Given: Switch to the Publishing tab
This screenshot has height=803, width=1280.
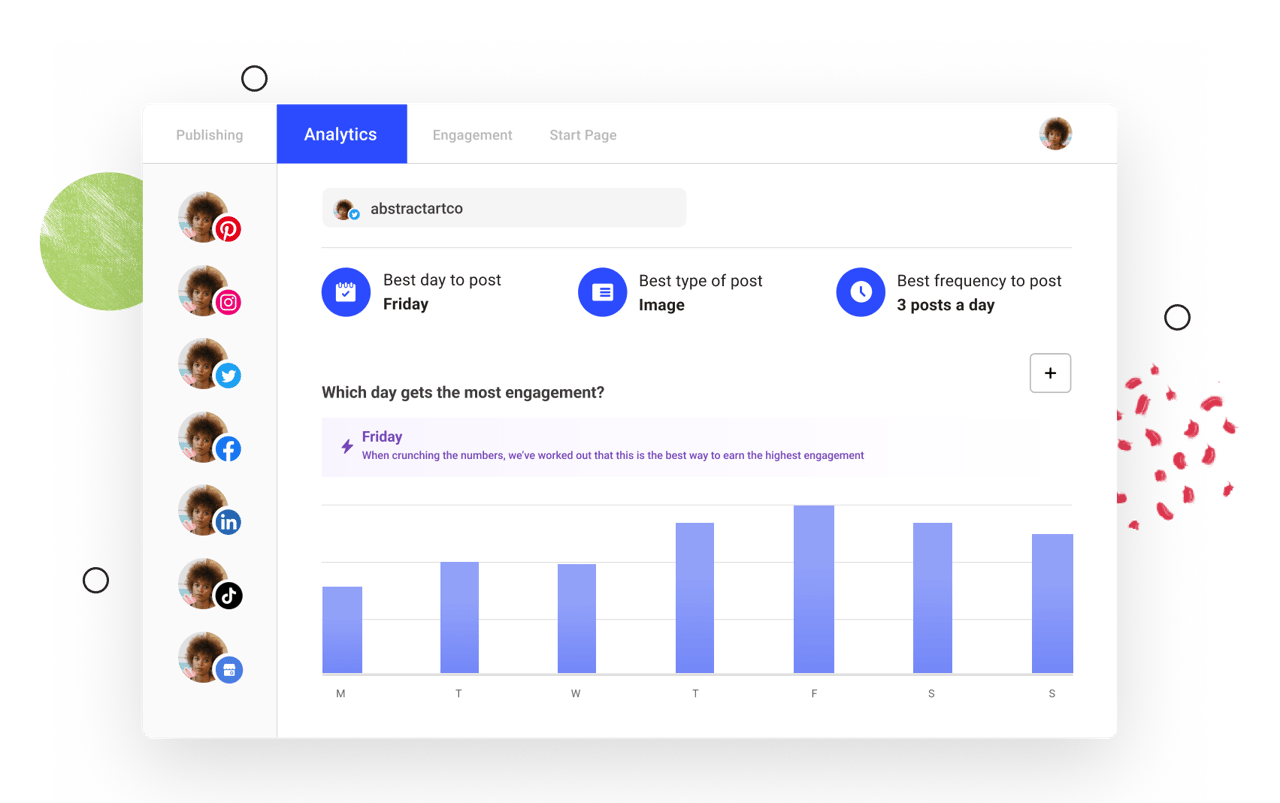Looking at the screenshot, I should [210, 133].
